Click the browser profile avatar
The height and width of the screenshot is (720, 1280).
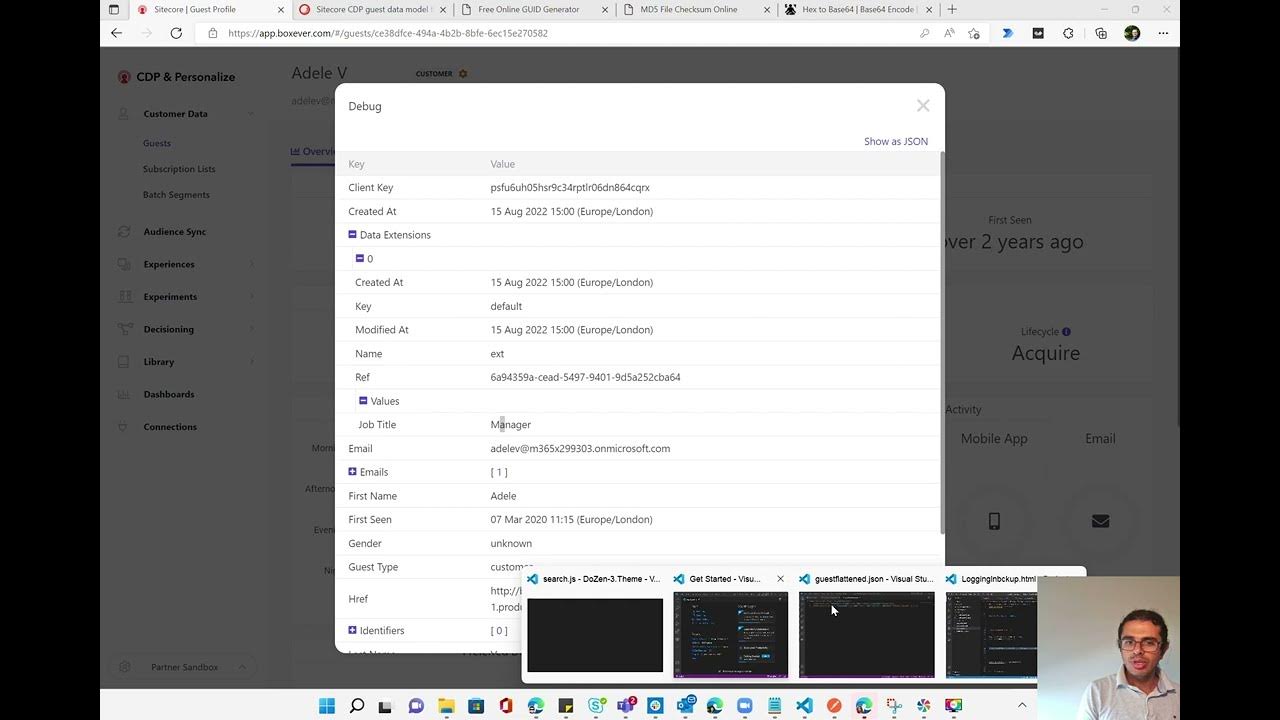point(1132,33)
